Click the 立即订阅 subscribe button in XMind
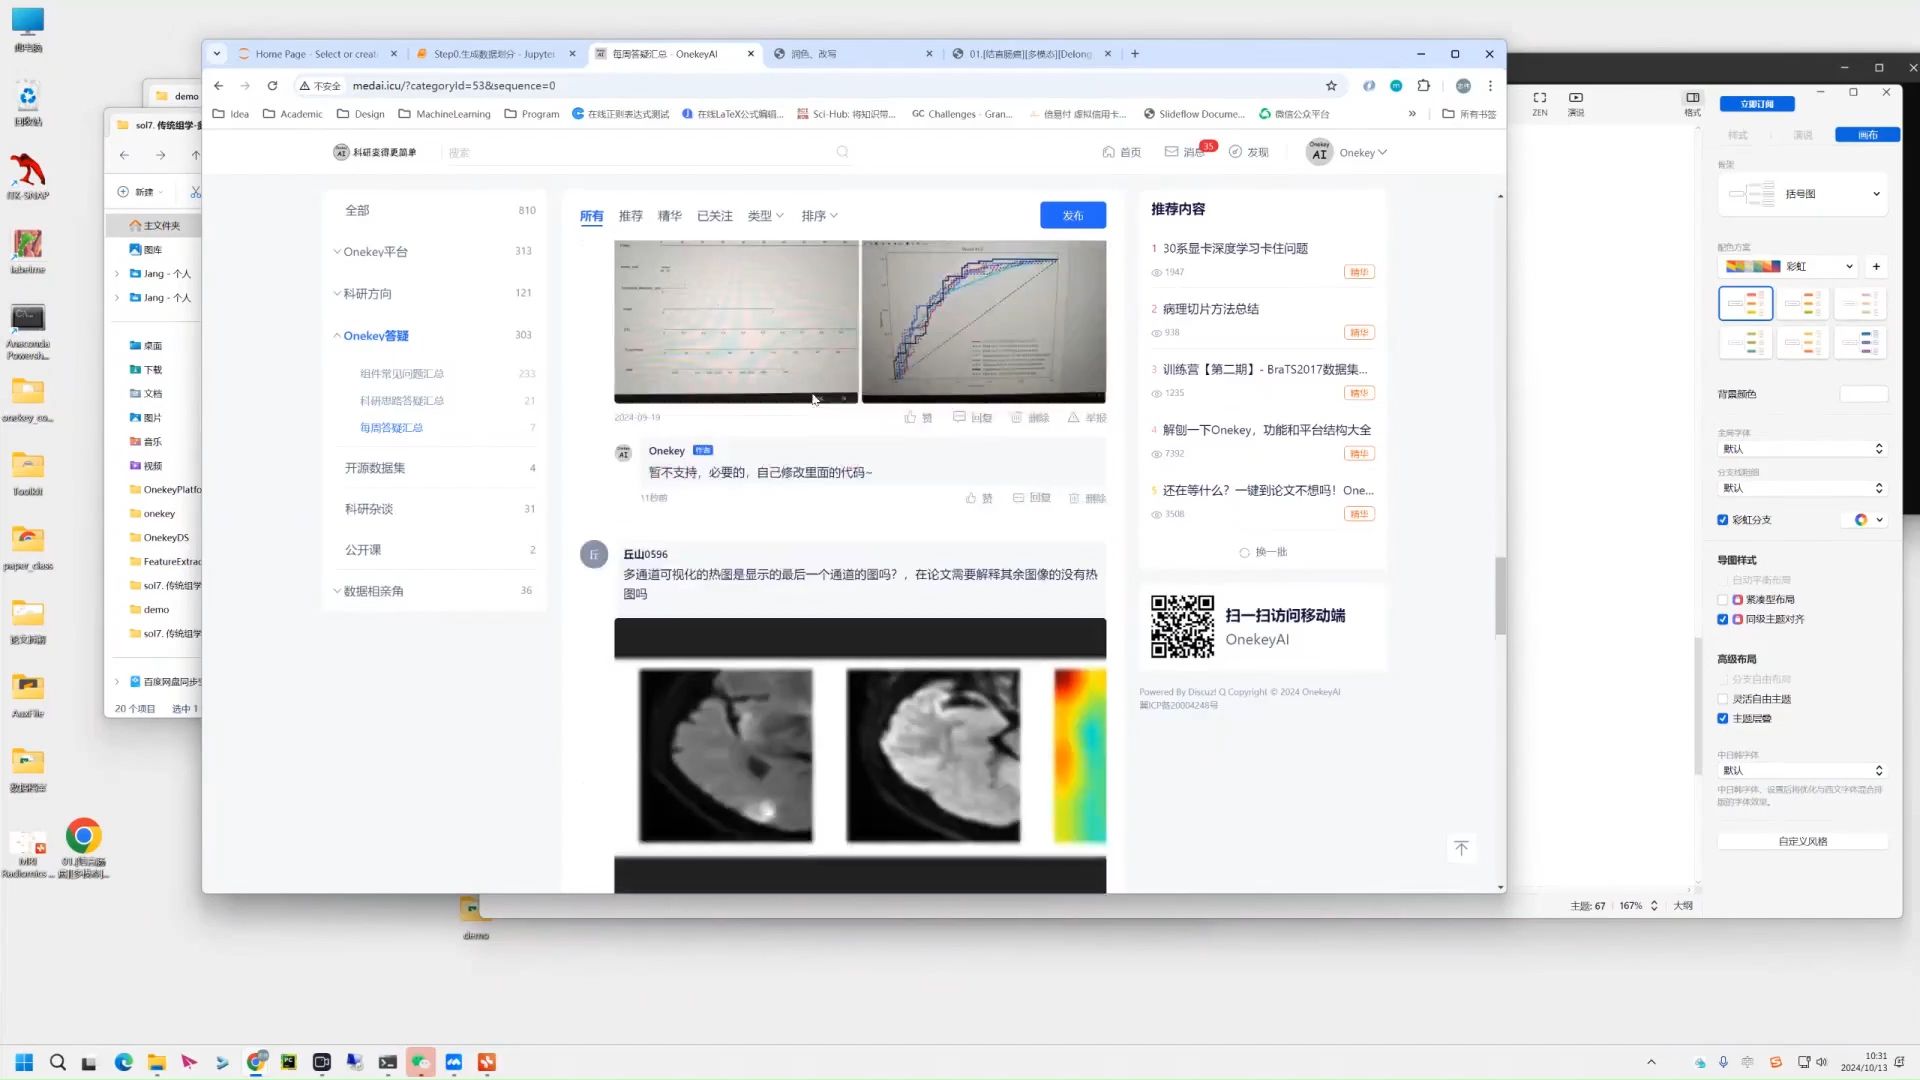The width and height of the screenshot is (1920, 1080). tap(1757, 104)
